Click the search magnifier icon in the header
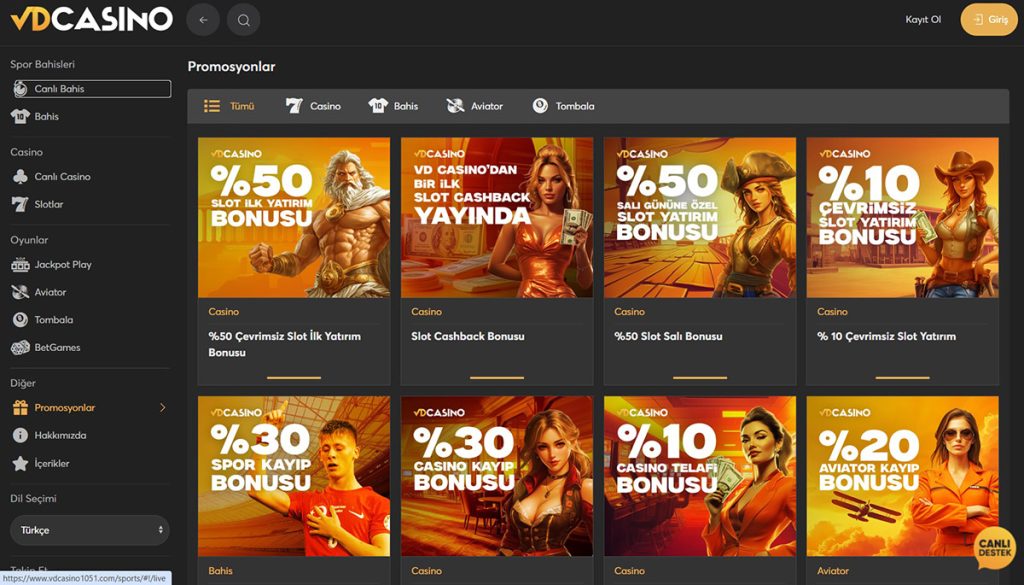The width and height of the screenshot is (1024, 585). click(243, 19)
